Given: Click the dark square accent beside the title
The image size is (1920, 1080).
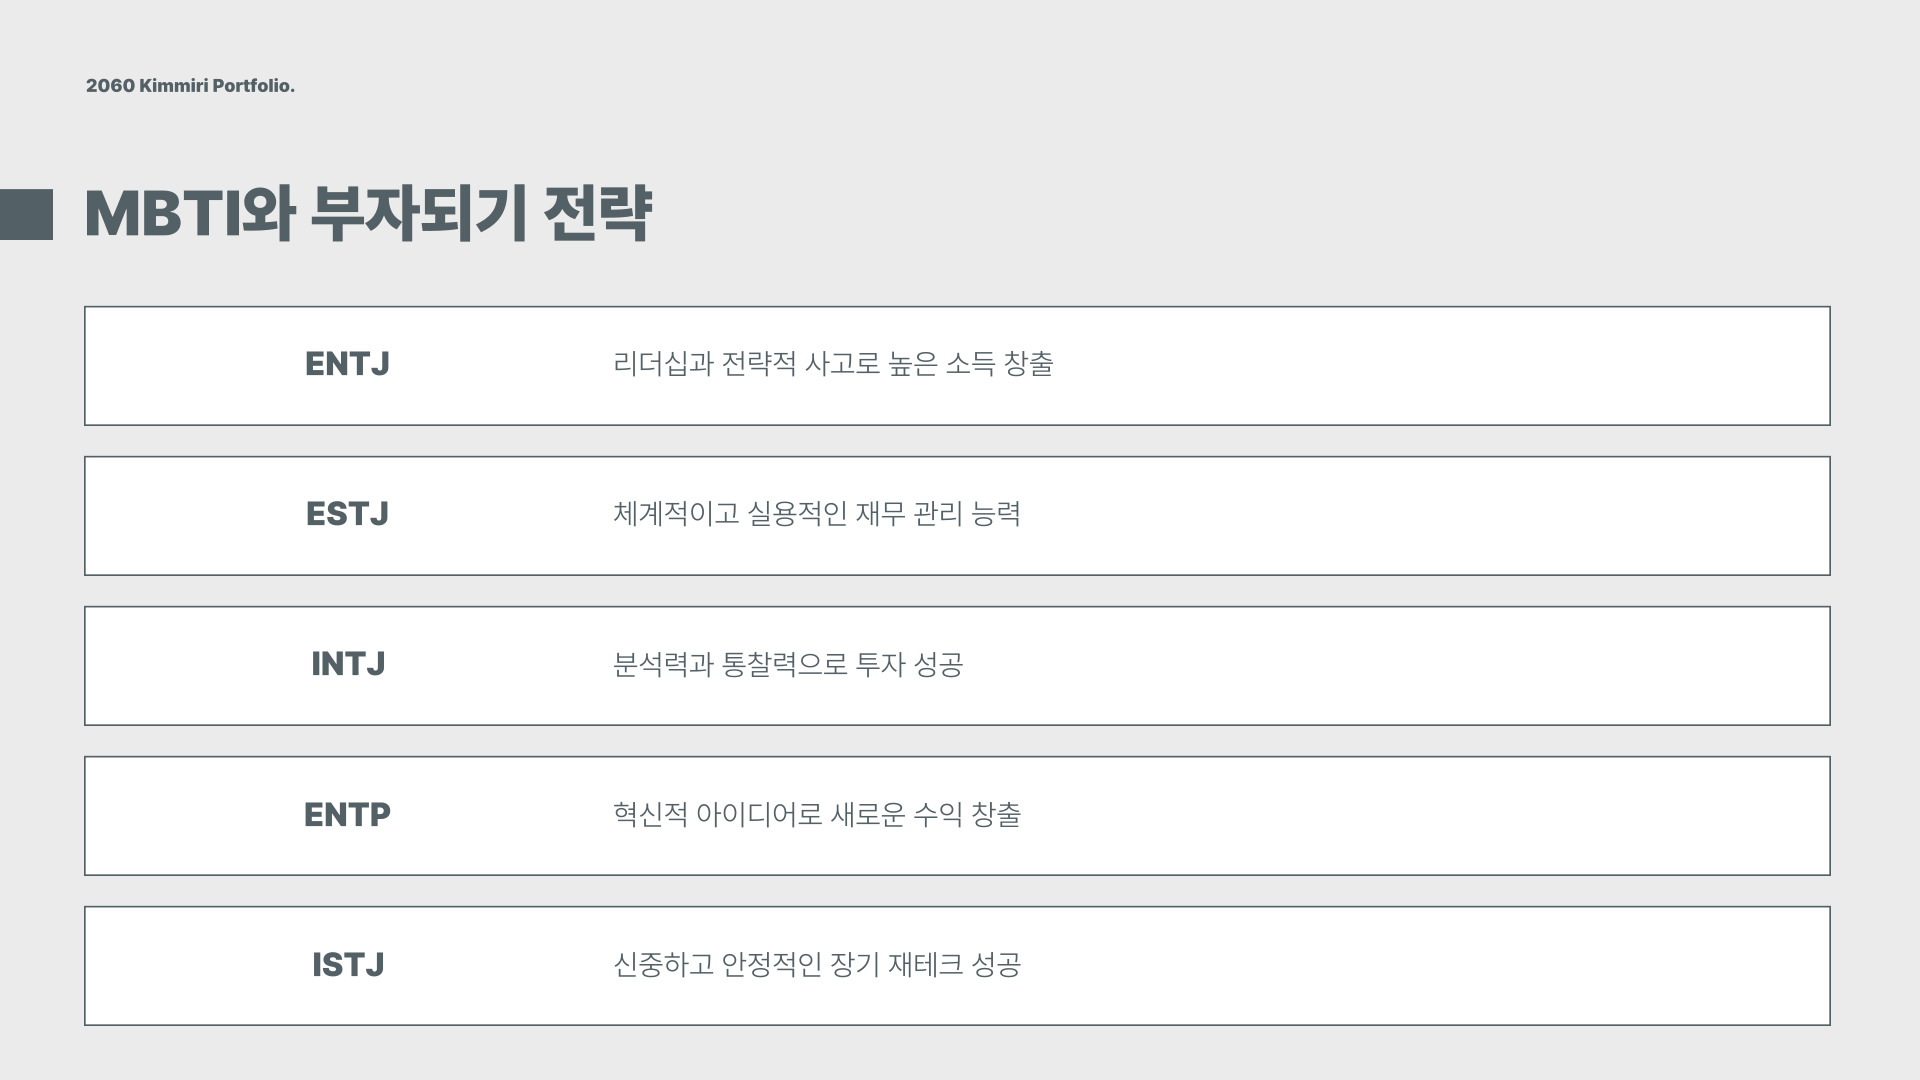Looking at the screenshot, I should pos(26,214).
